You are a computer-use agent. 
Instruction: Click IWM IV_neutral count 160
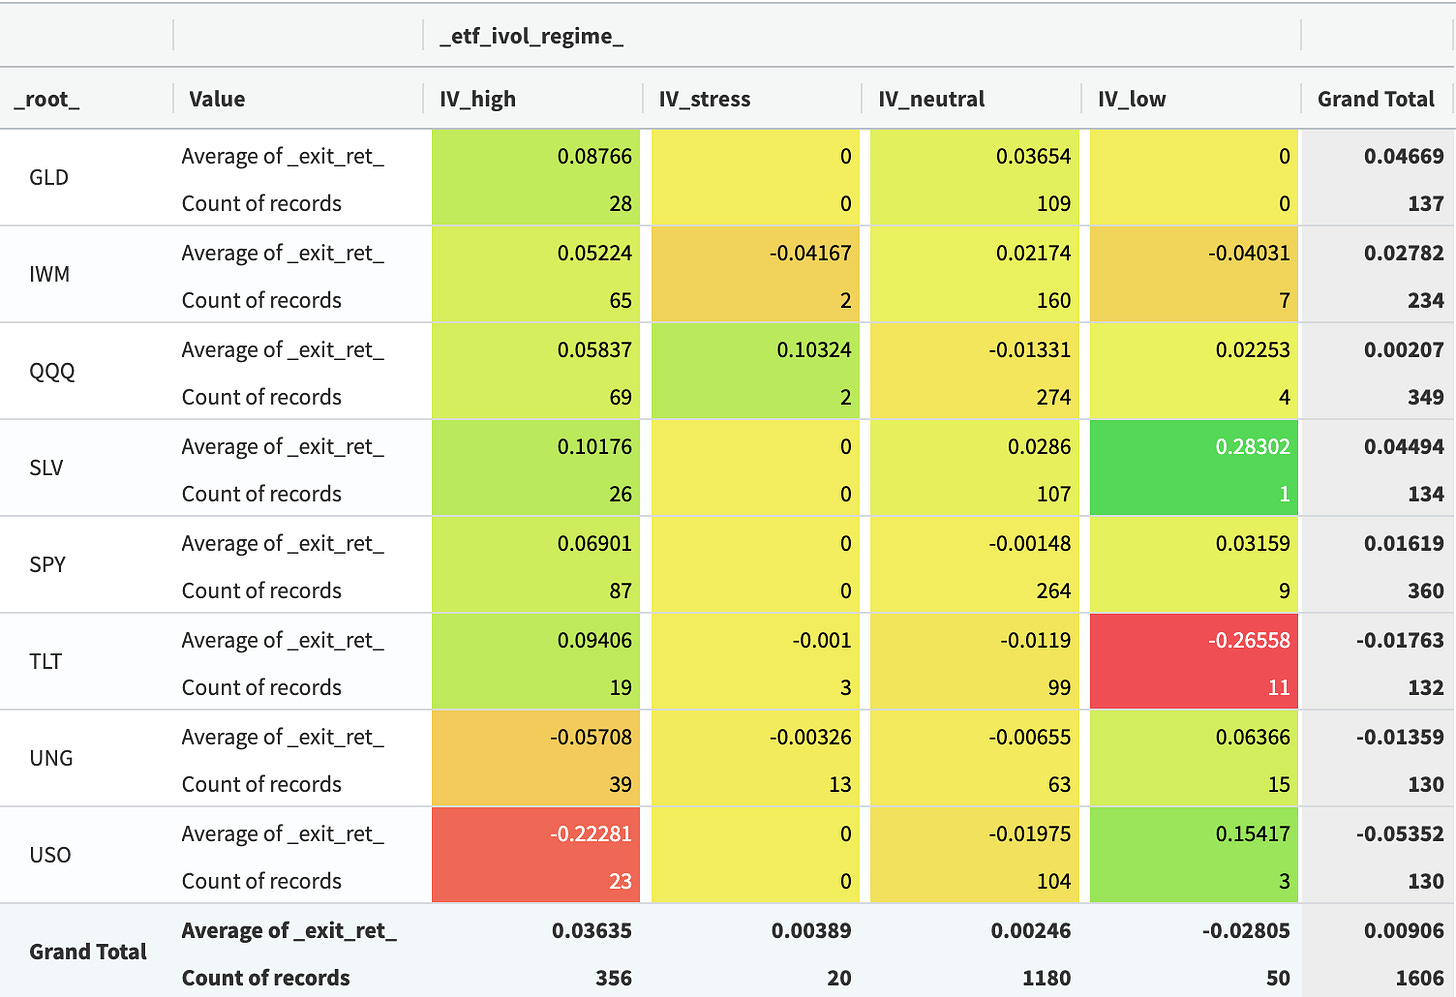[1054, 300]
